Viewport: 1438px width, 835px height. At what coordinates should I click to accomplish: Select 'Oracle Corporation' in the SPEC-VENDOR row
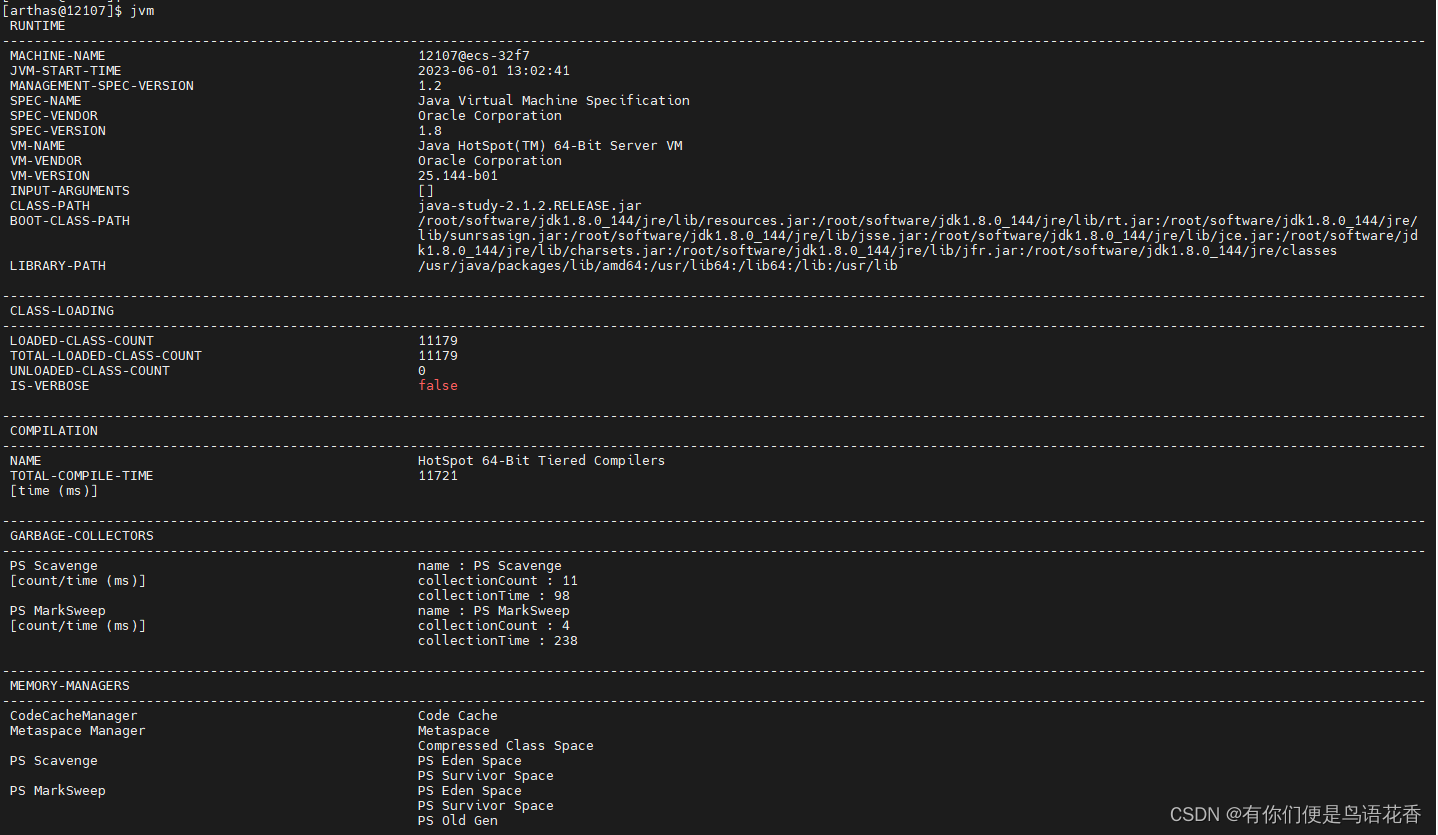point(490,116)
